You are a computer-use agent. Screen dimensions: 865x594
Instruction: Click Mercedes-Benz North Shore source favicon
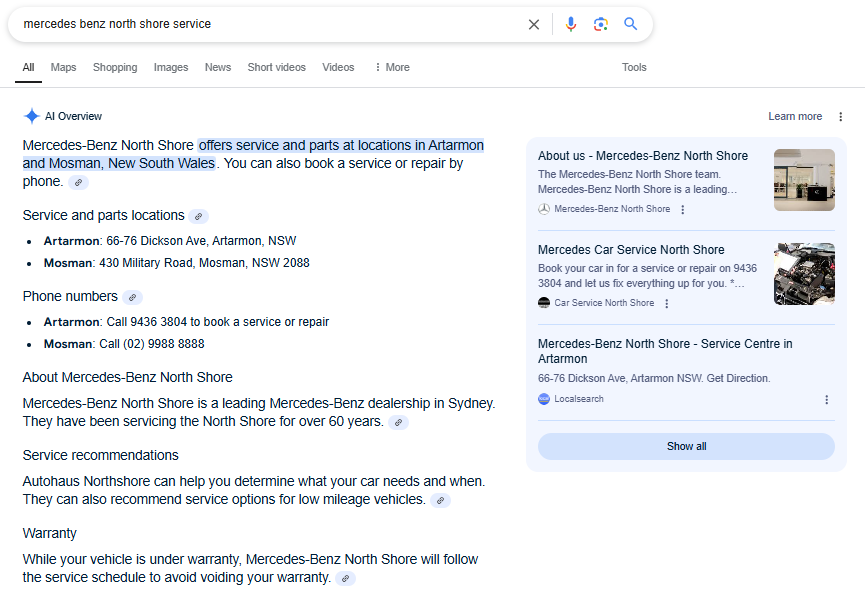(x=544, y=209)
